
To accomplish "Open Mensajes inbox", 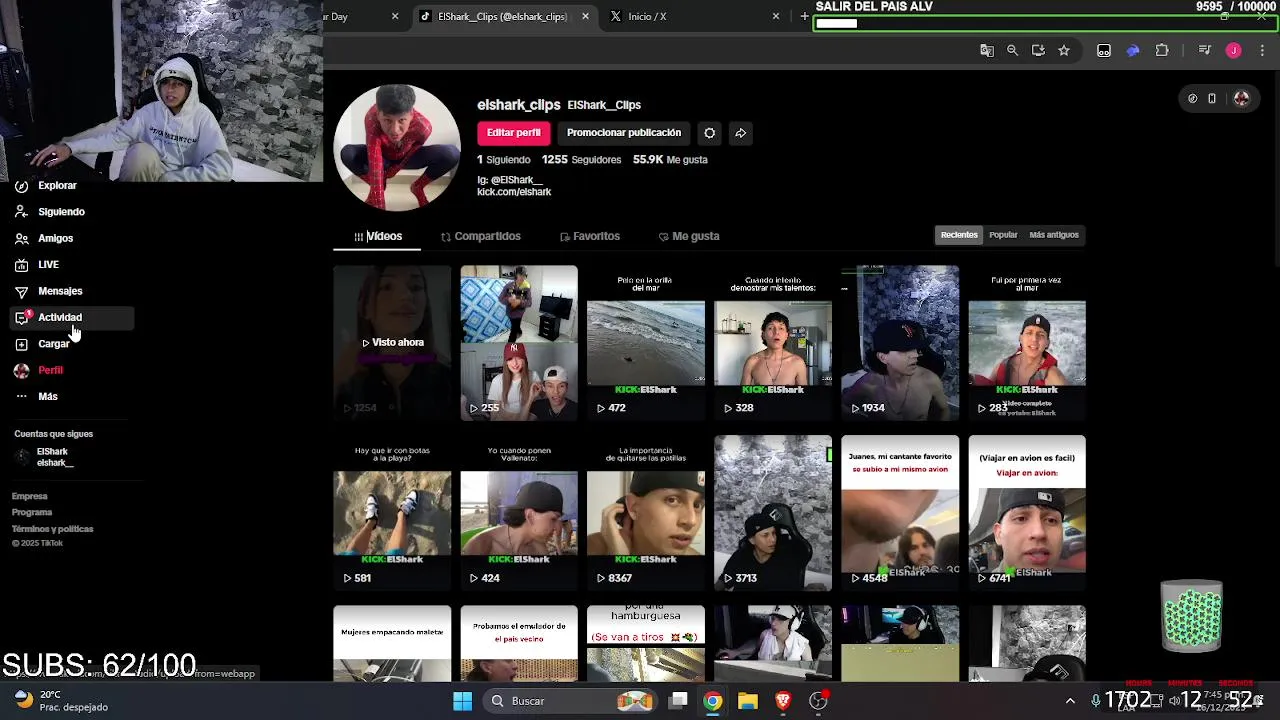I will click(x=60, y=291).
